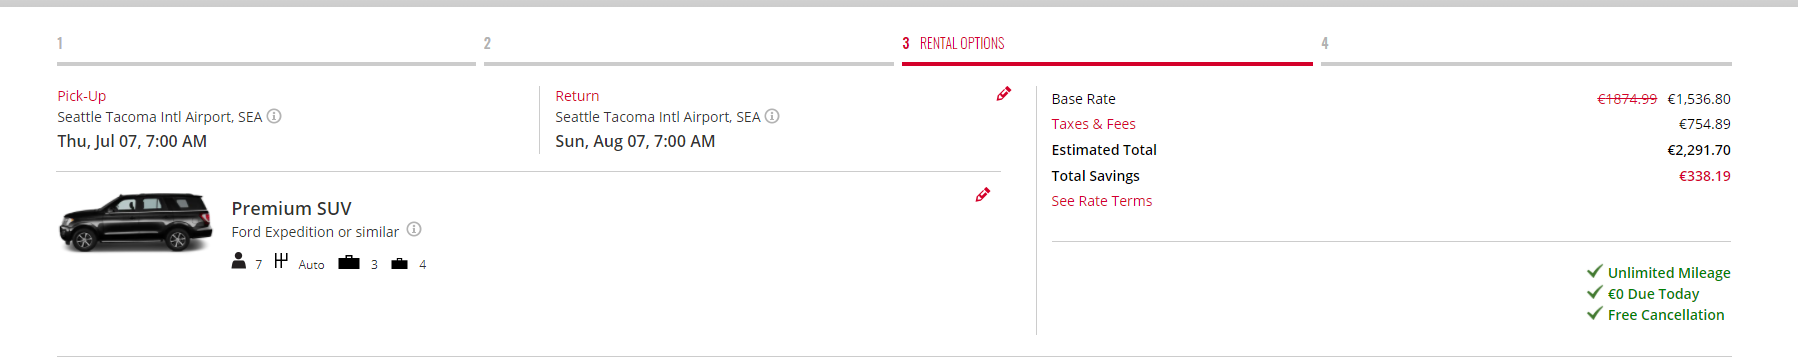
Task: Click the Free Cancellation checkmark
Action: 1595,313
